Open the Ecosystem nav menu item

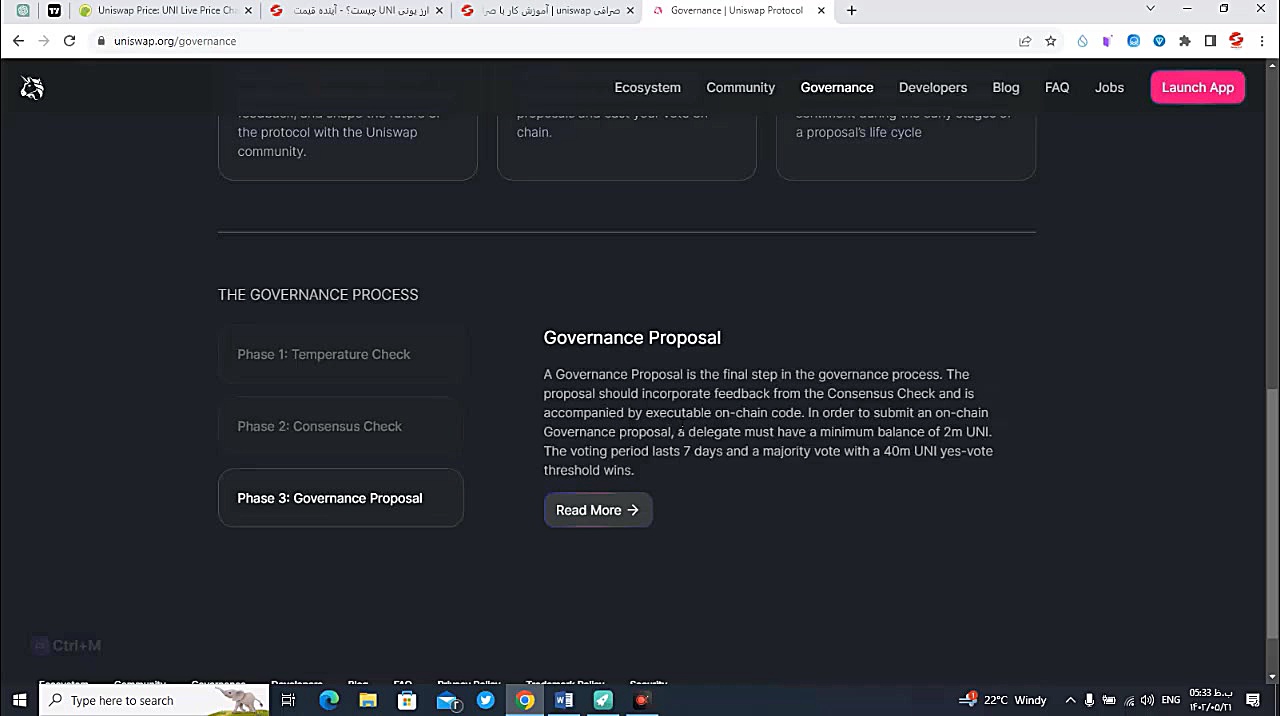click(647, 88)
